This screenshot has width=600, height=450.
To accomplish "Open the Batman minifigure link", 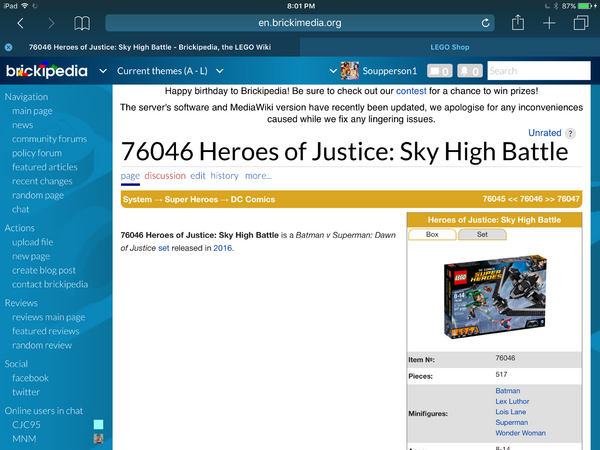I will [x=507, y=391].
